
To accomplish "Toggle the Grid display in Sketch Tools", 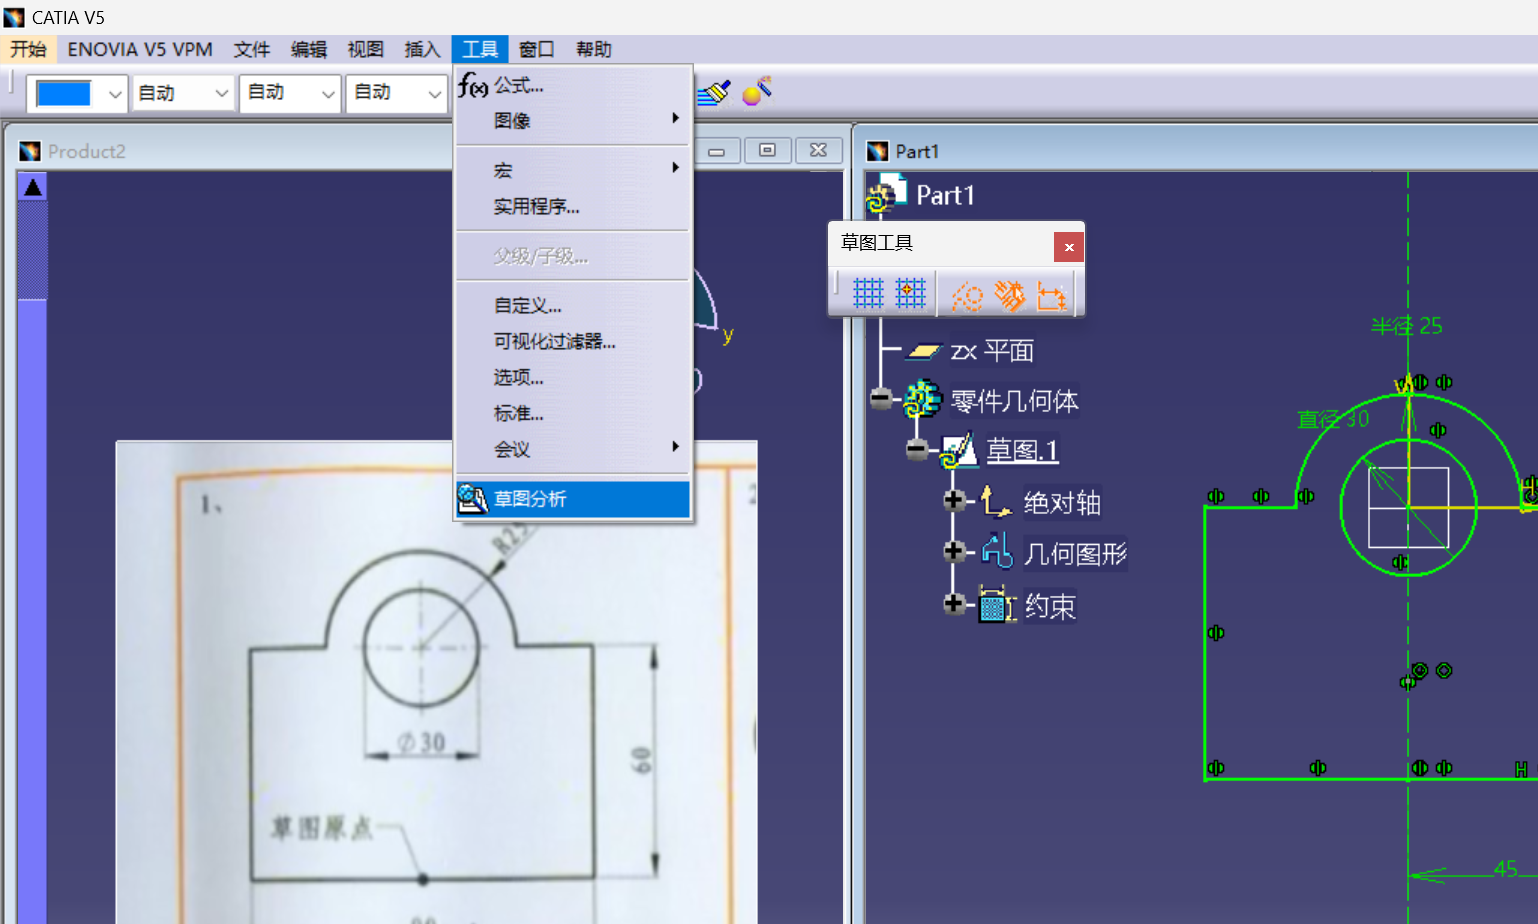I will pos(867,293).
